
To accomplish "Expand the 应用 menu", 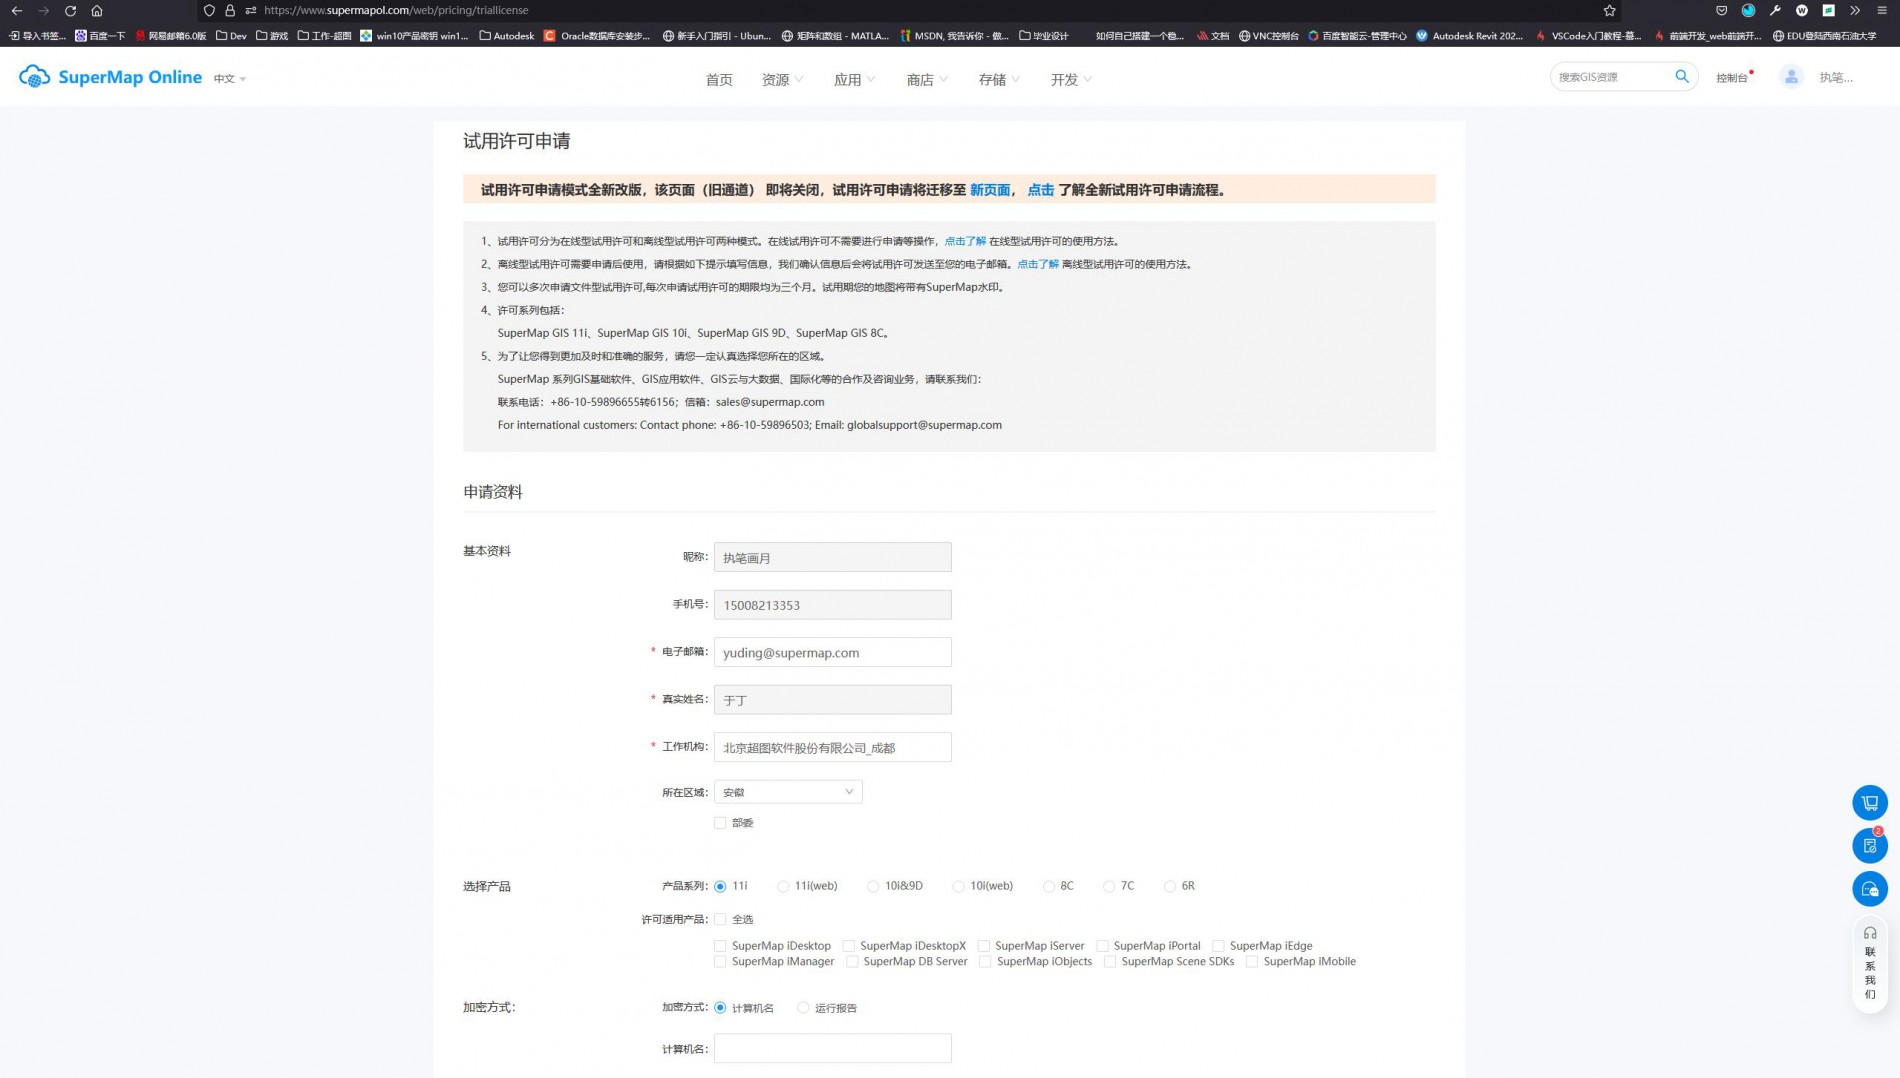I will [x=854, y=80].
